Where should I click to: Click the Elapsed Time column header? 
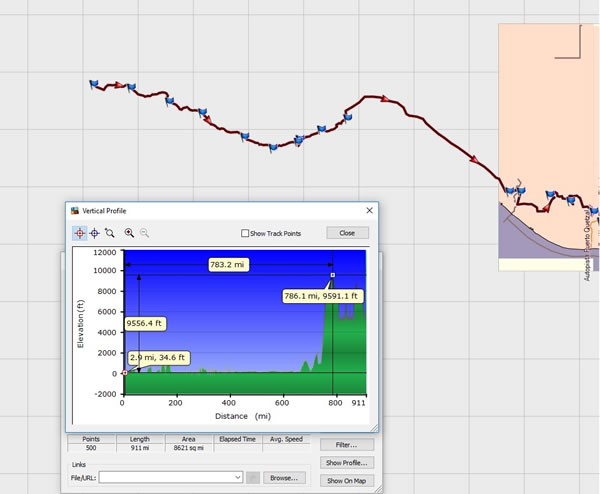pyautogui.click(x=238, y=439)
